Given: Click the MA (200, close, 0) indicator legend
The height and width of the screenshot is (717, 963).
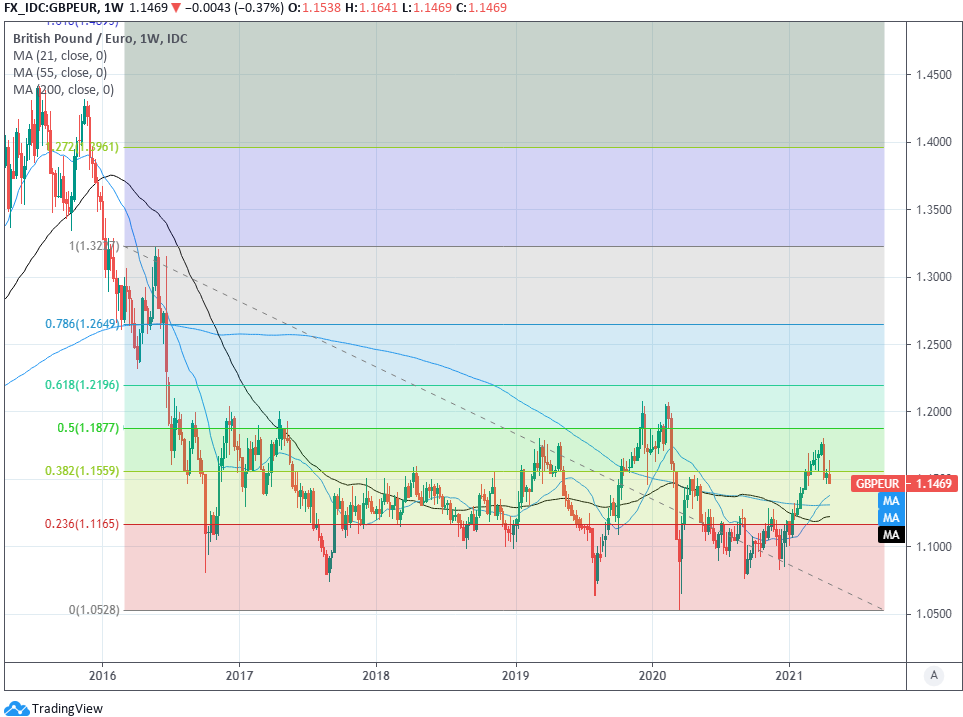Looking at the screenshot, I should click(x=63, y=89).
